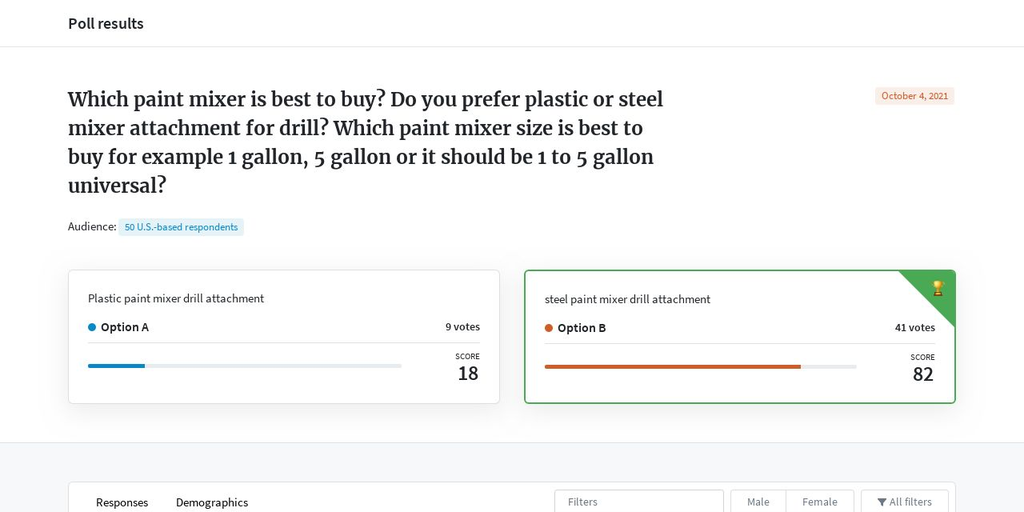Click the winner trophy icon on Option B
The height and width of the screenshot is (512, 1024).
point(938,288)
